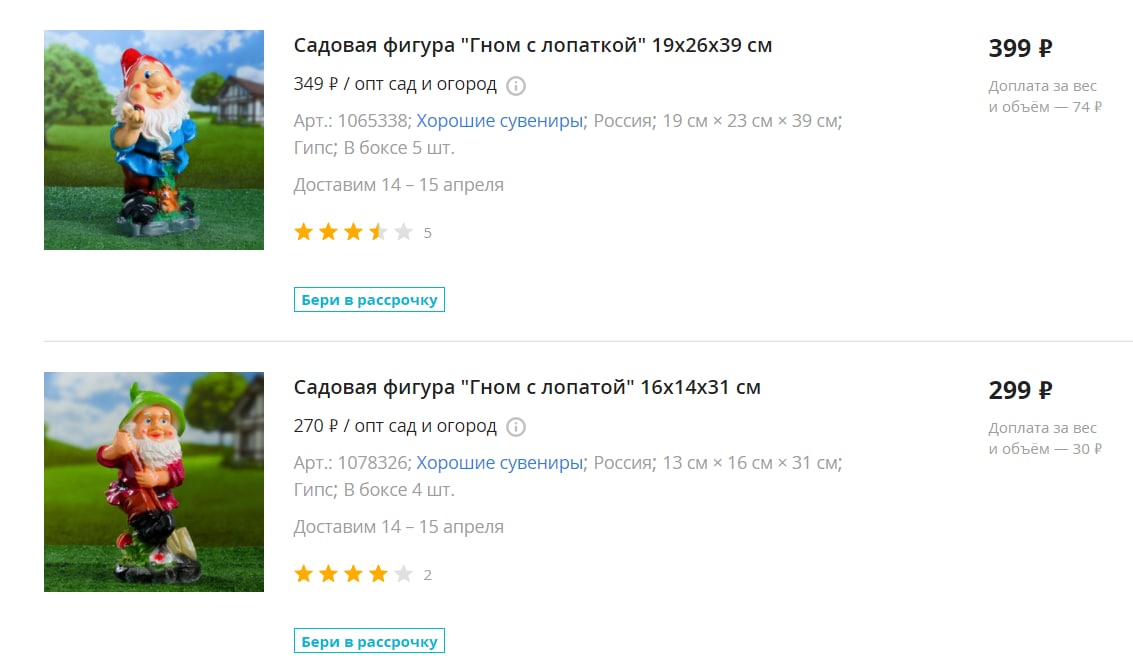1133x667 pixels.
Task: Click the empty gray star in the second gnome's rating
Action: click(403, 574)
